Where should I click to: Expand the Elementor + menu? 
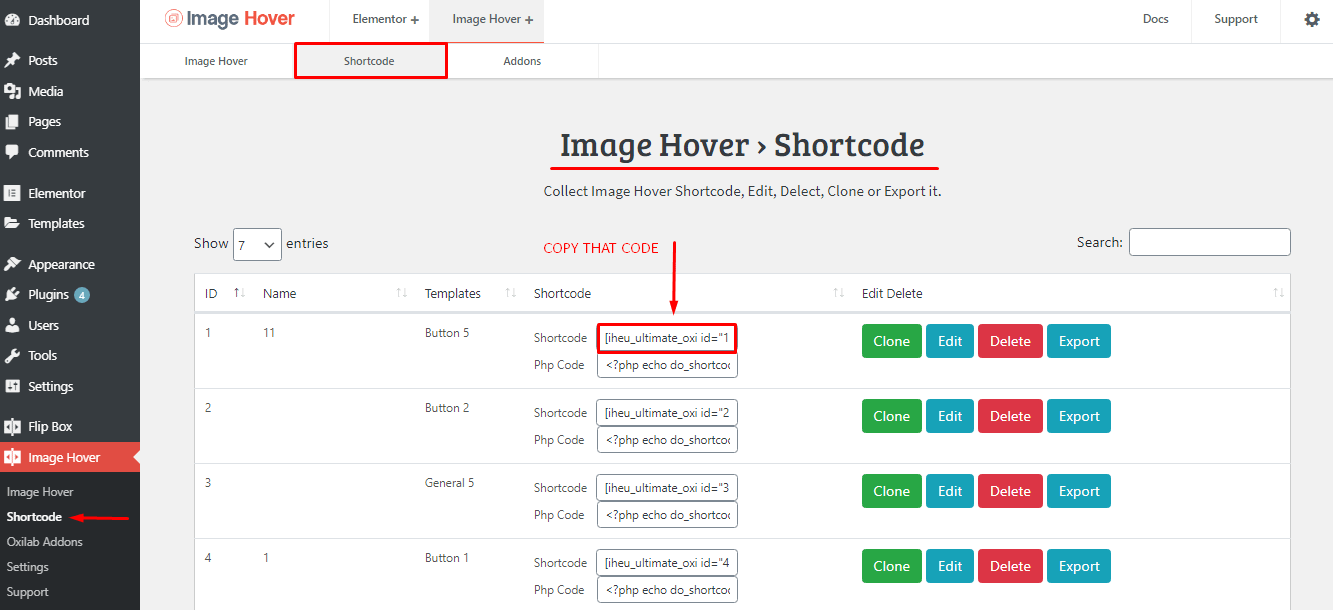point(385,19)
